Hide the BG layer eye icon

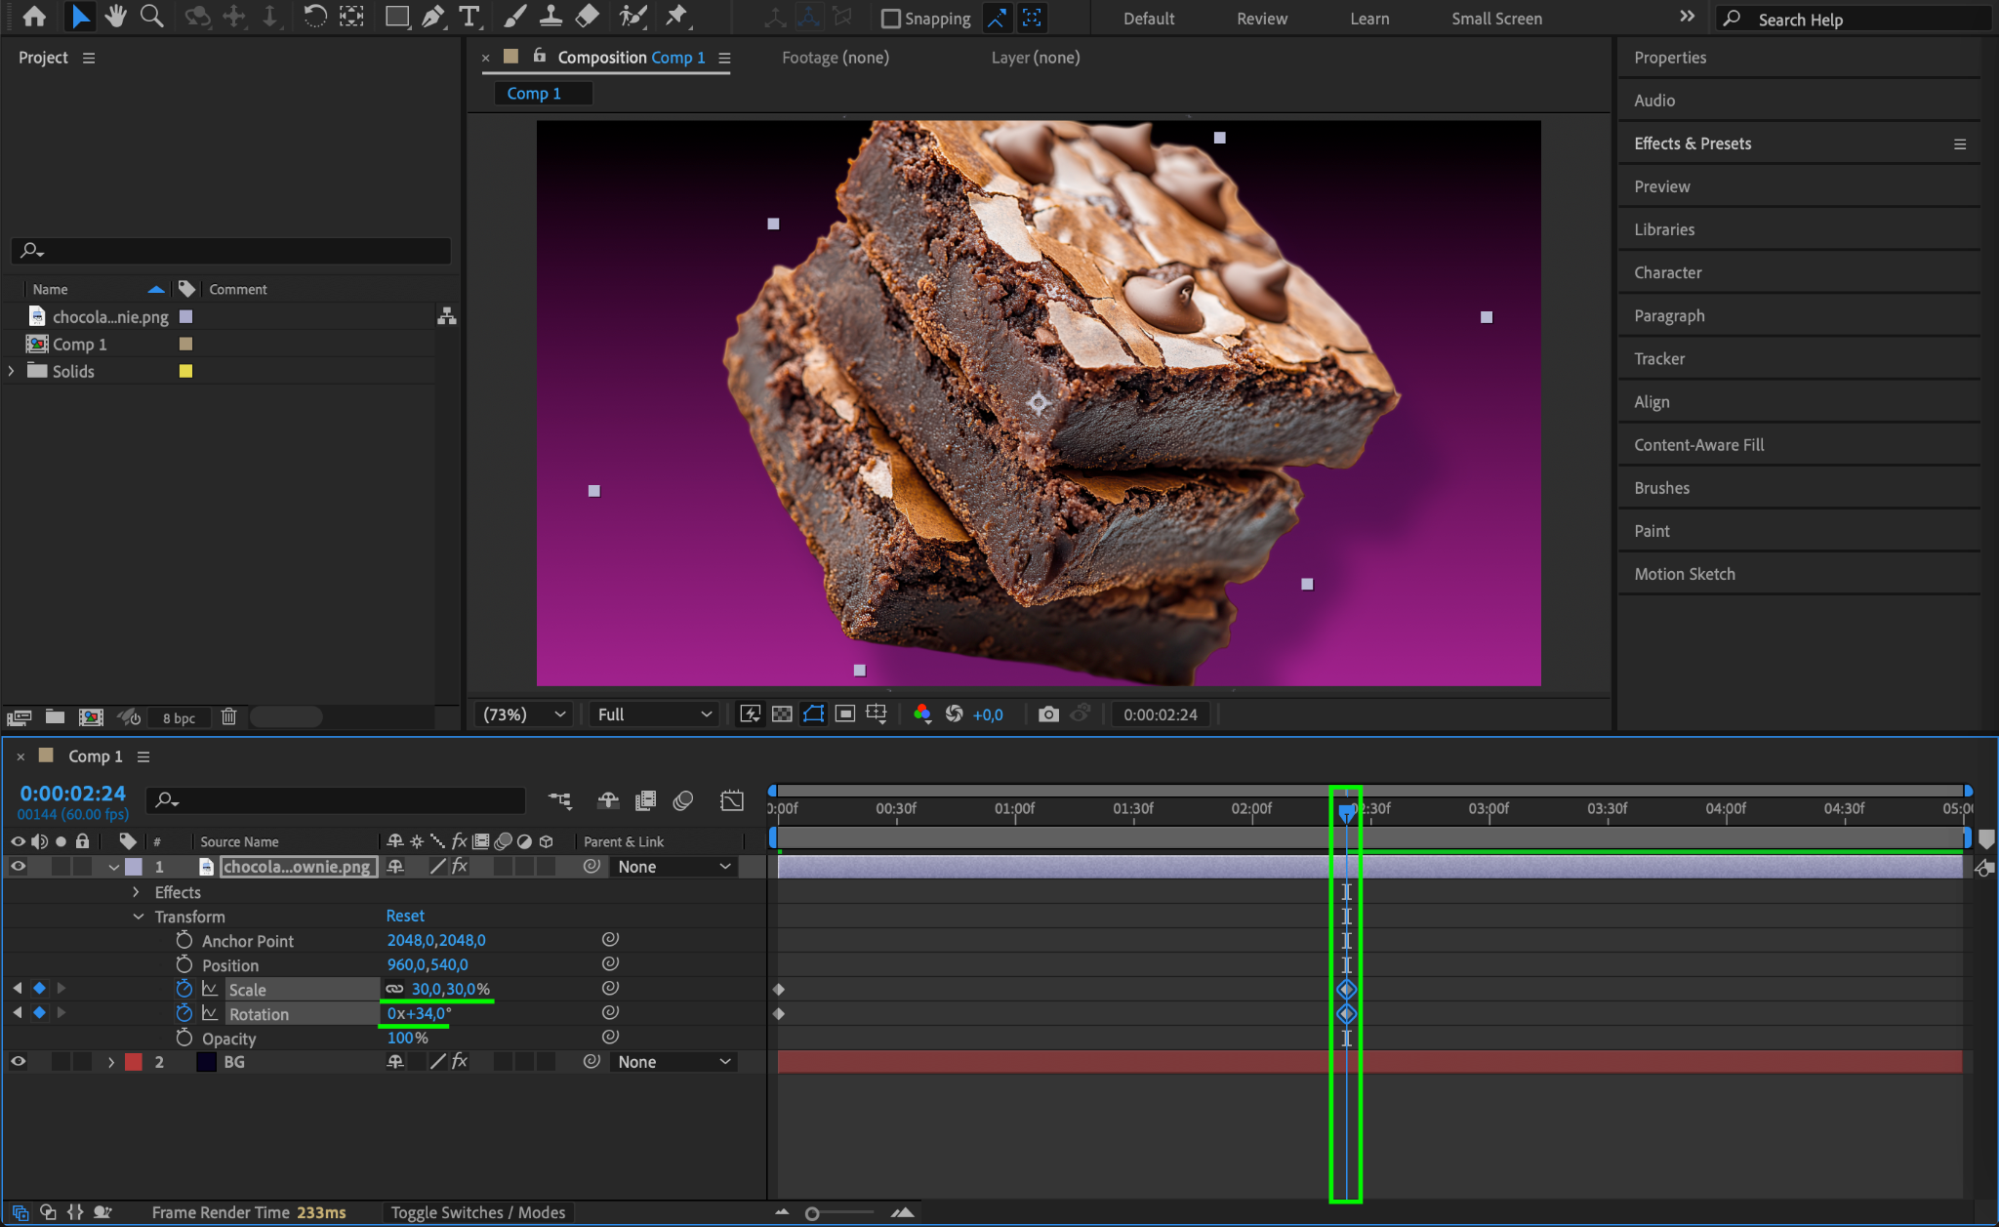[18, 1062]
